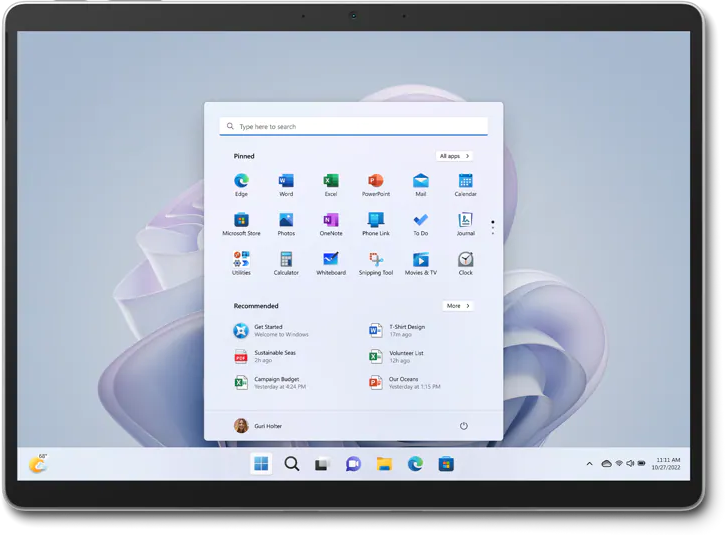The image size is (725, 535).
Task: Open the Guri Holter user account
Action: pos(258,426)
